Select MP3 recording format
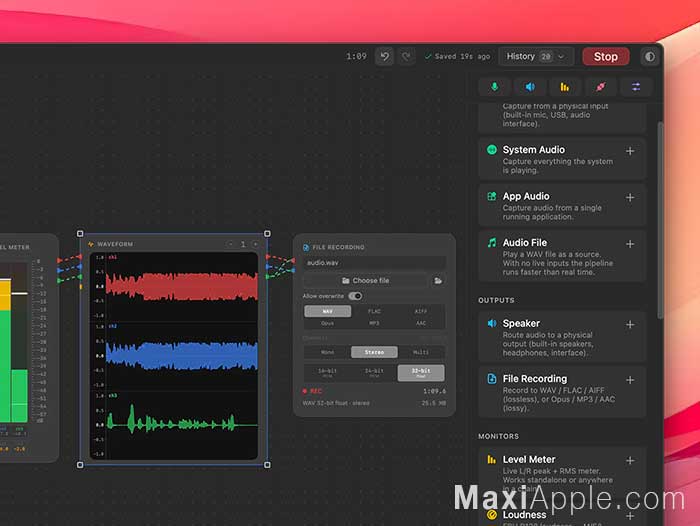The height and width of the screenshot is (526, 700). tap(374, 323)
